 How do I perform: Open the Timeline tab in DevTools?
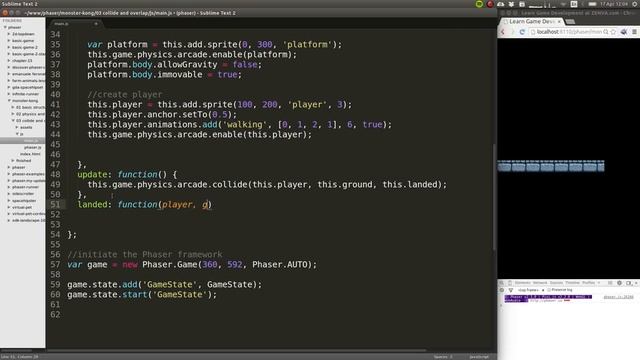[x=572, y=283]
